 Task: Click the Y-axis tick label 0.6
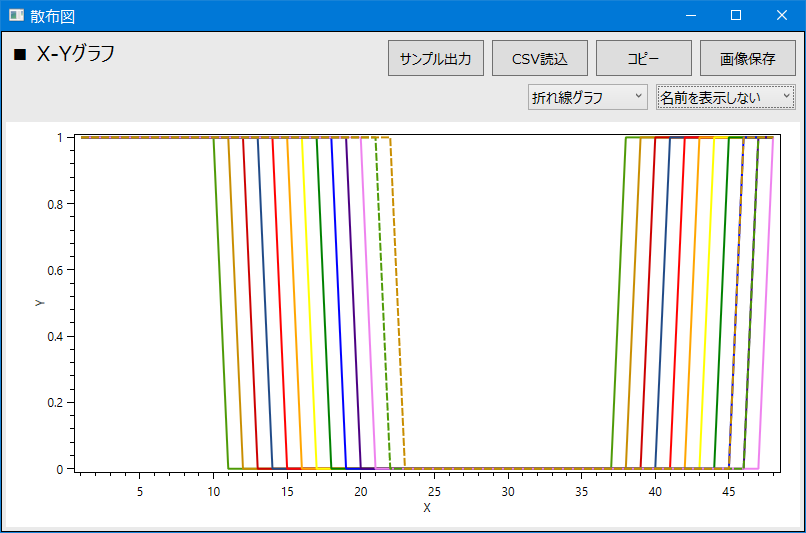point(55,271)
